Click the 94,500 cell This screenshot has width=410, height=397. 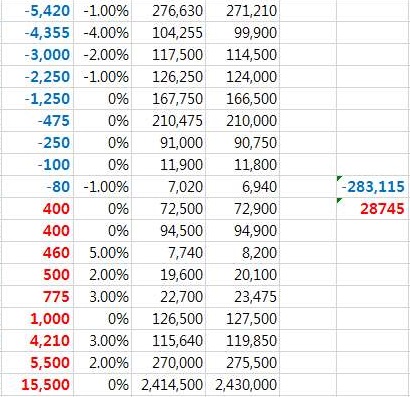tap(168, 231)
